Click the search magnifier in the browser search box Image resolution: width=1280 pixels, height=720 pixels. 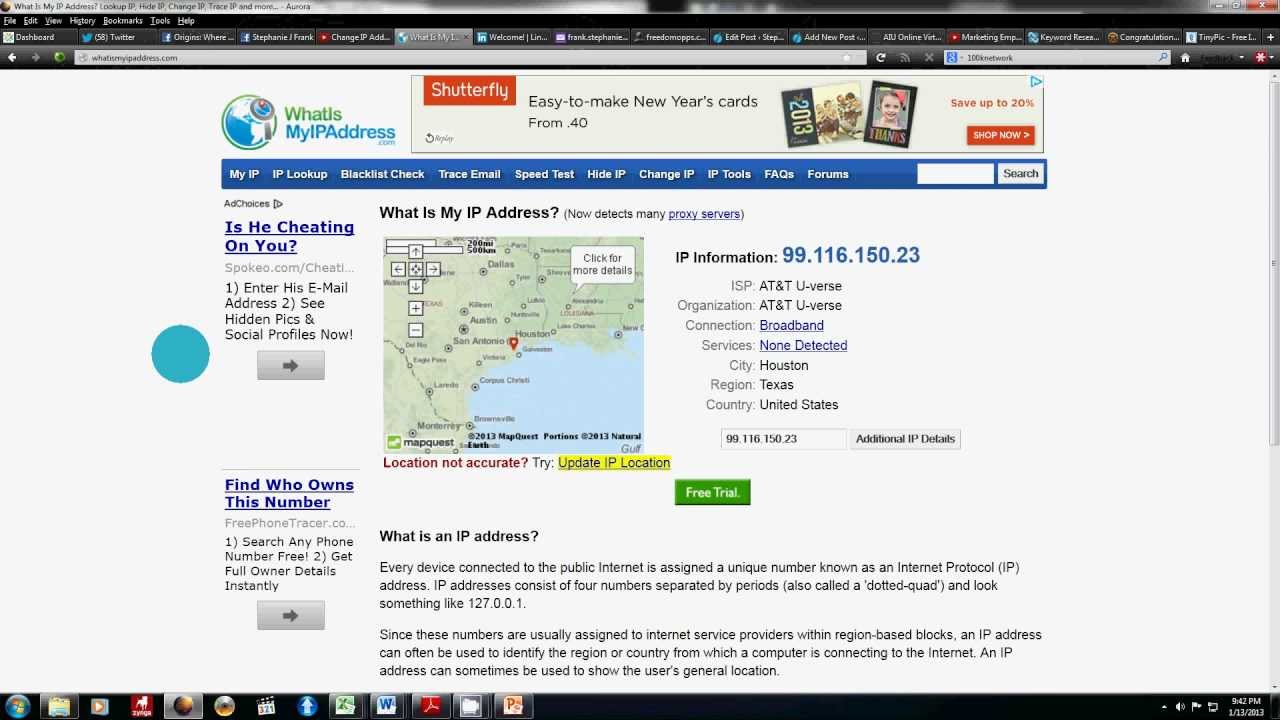coord(1163,57)
